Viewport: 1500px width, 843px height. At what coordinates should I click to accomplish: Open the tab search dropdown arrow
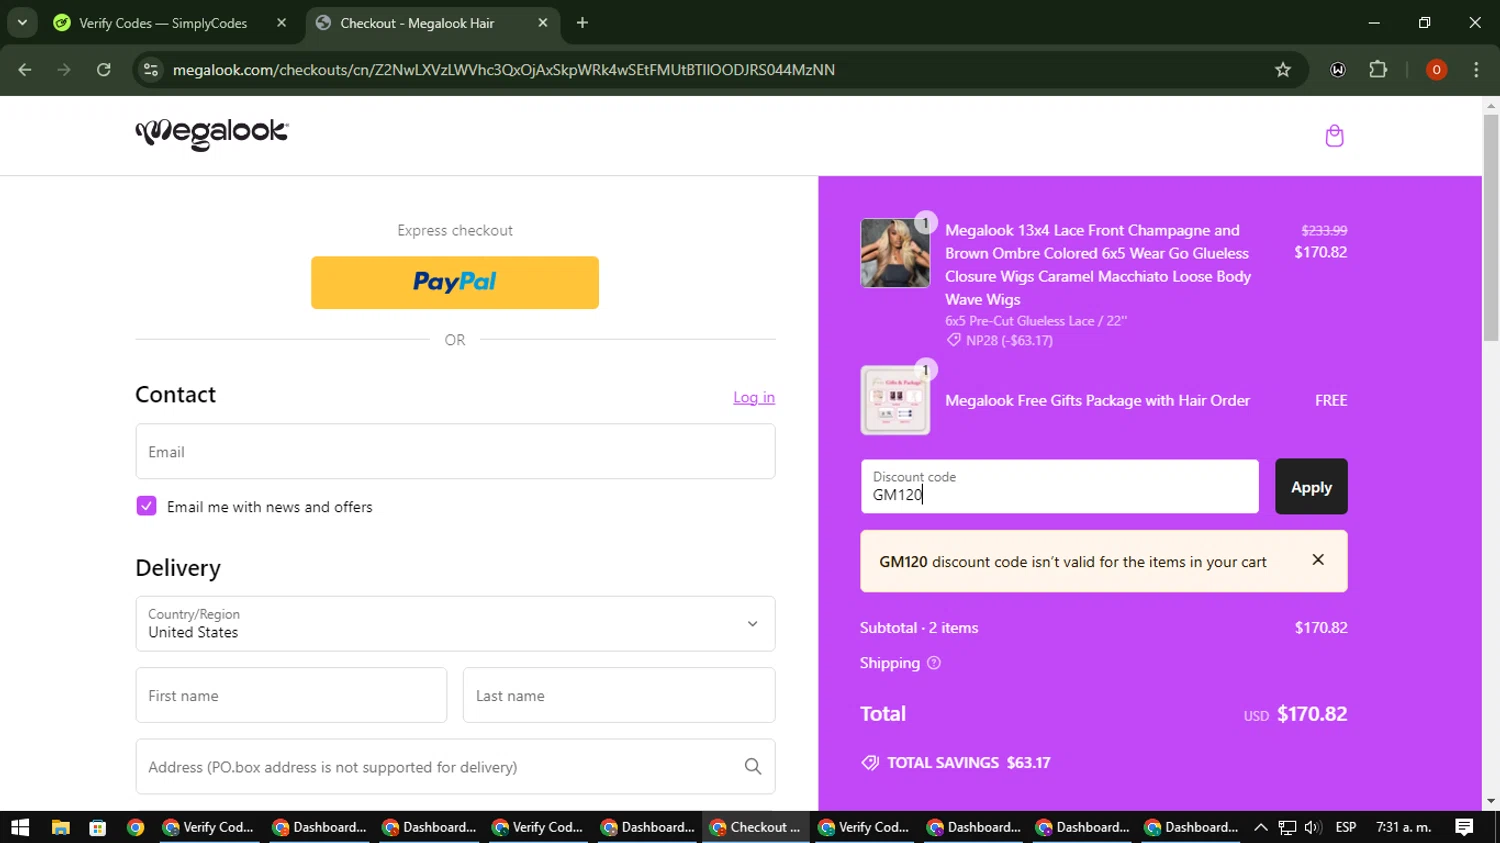click(22, 22)
